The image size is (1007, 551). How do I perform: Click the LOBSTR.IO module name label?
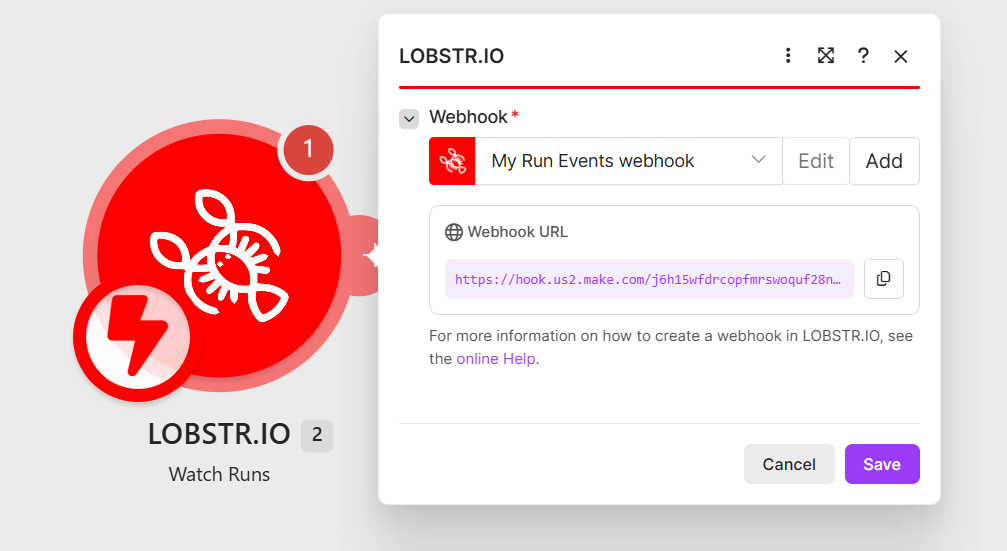219,435
